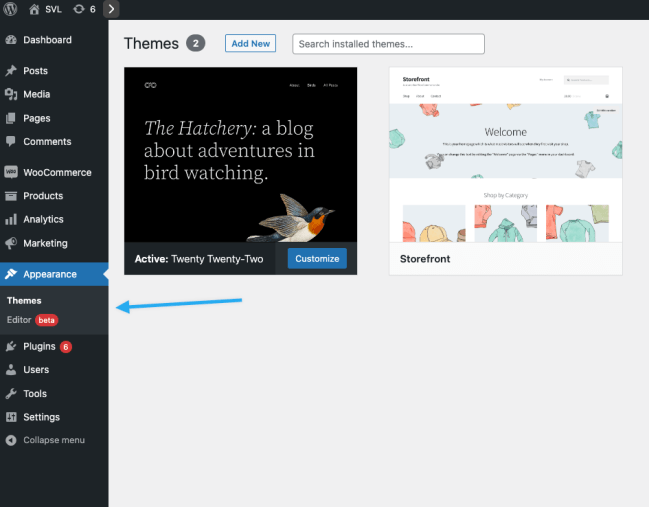Click the Dashboard gauge icon
This screenshot has width=649, height=507.
click(x=11, y=40)
